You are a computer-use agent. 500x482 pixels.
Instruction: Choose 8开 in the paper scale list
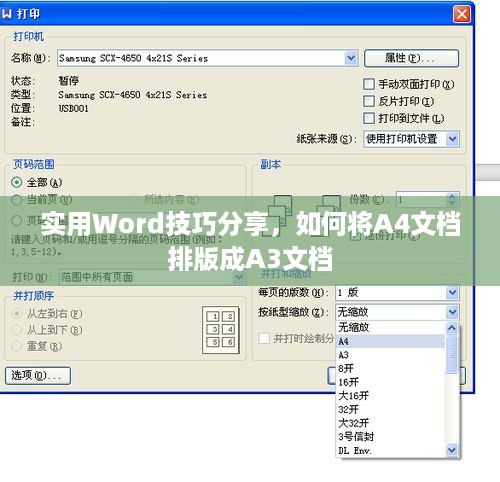pyautogui.click(x=390, y=368)
